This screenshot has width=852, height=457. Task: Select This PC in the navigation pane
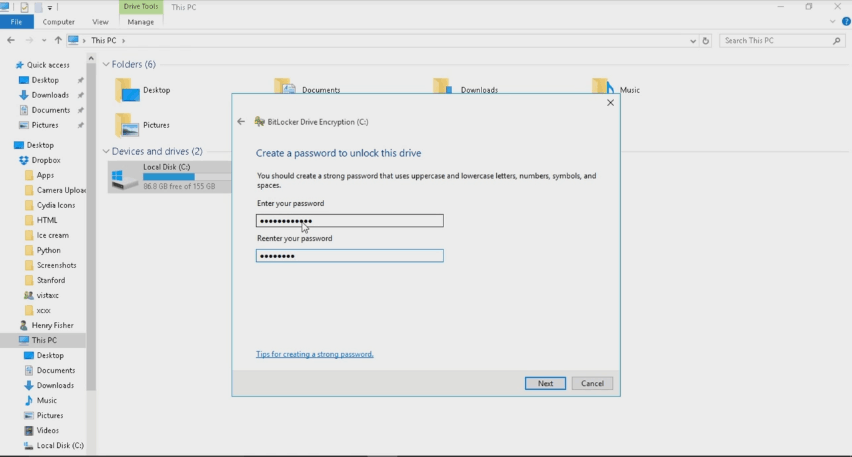click(43, 340)
